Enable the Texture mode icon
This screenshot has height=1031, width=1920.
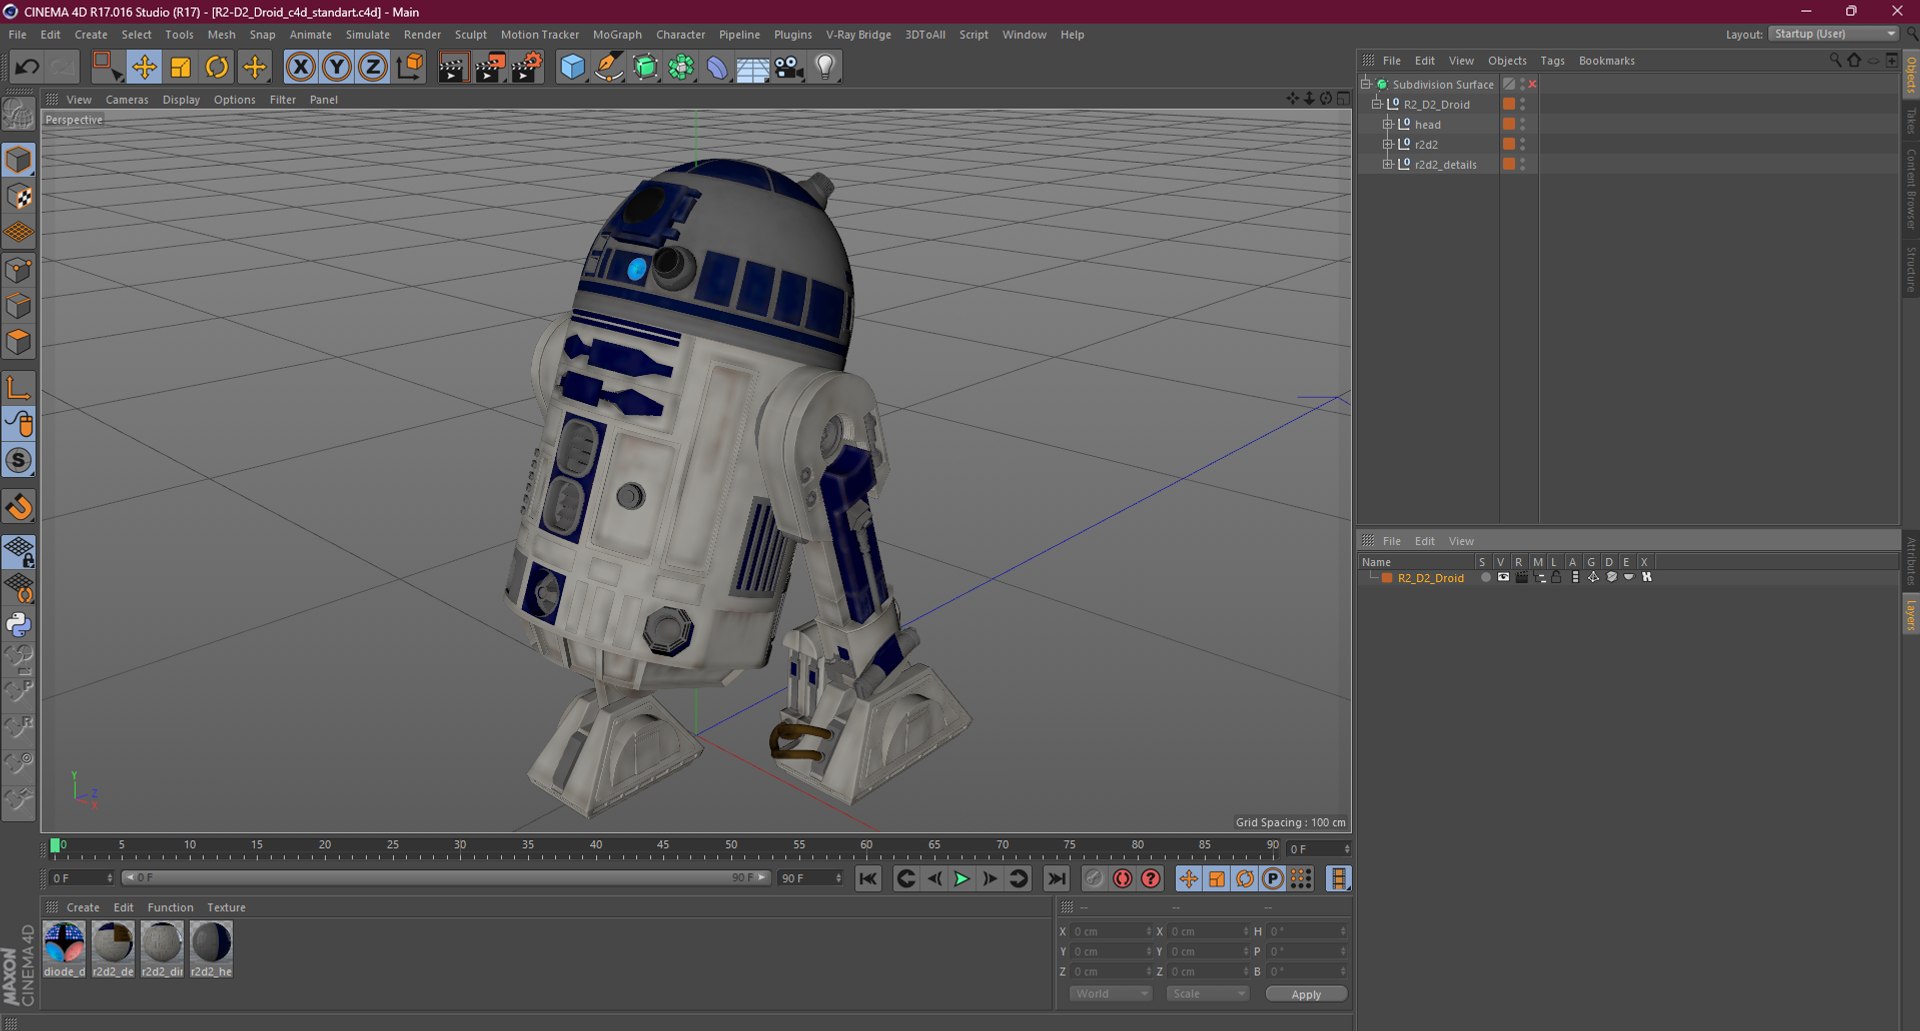coord(19,197)
